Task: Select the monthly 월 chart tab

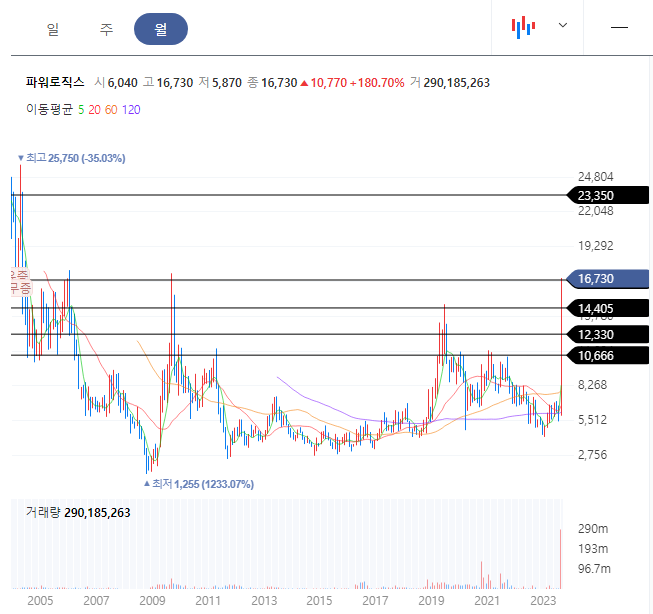Action: click(161, 29)
